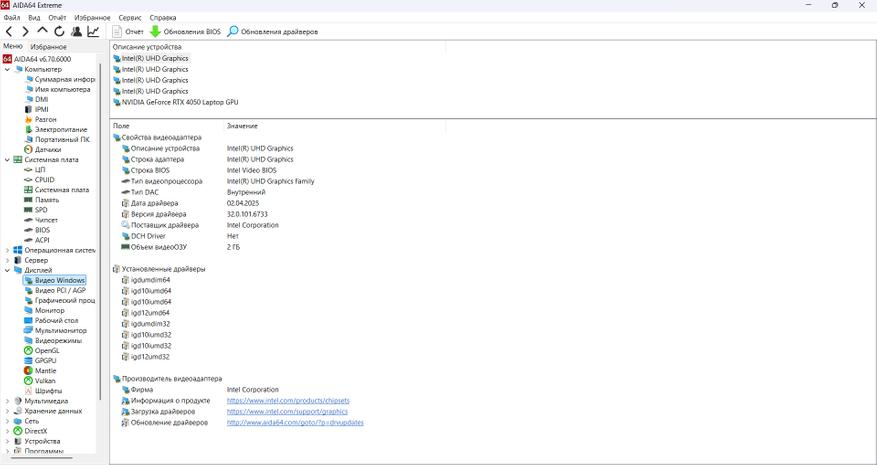This screenshot has width=877, height=465.
Task: Open the Мультимонитор tree item
Action: click(x=55, y=331)
